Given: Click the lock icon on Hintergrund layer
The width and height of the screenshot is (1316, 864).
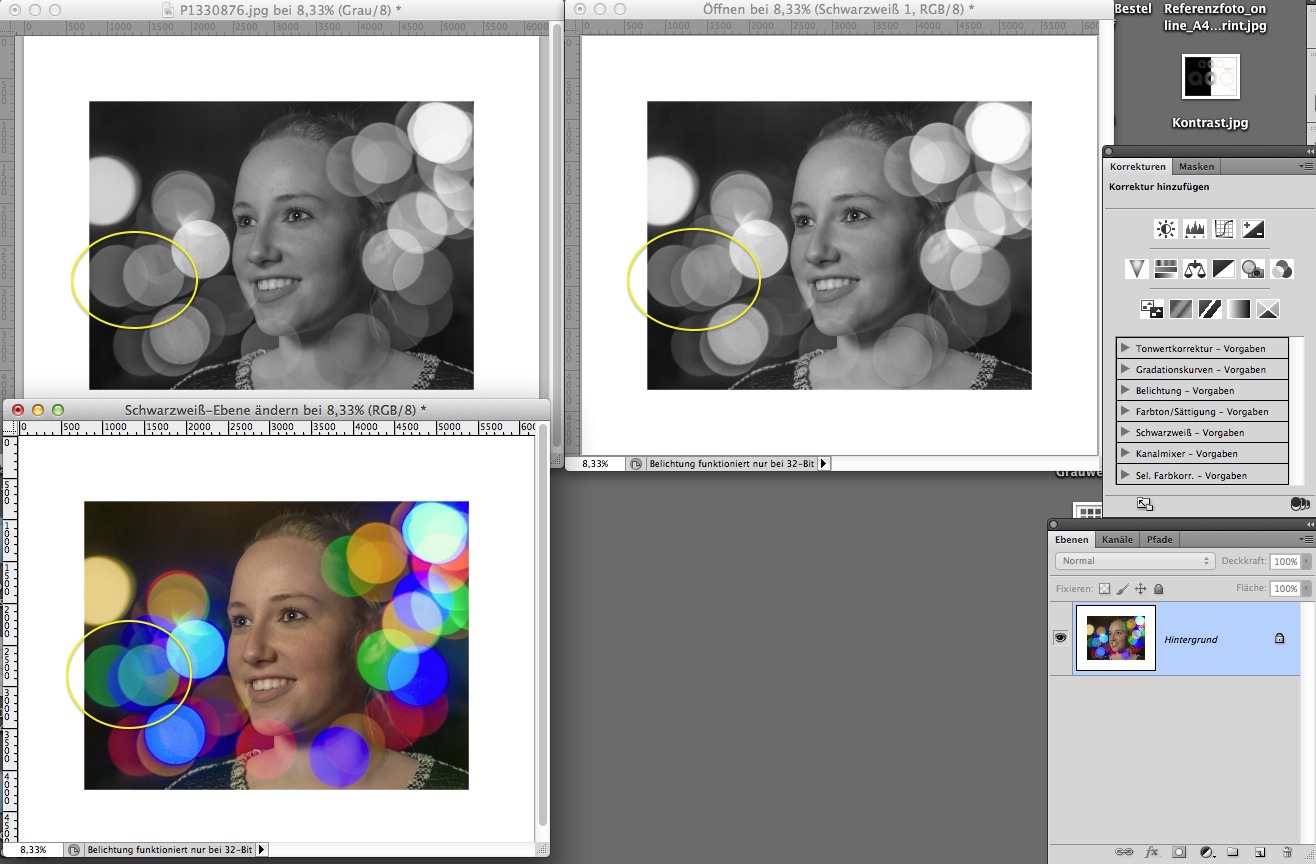Looking at the screenshot, I should [x=1279, y=638].
